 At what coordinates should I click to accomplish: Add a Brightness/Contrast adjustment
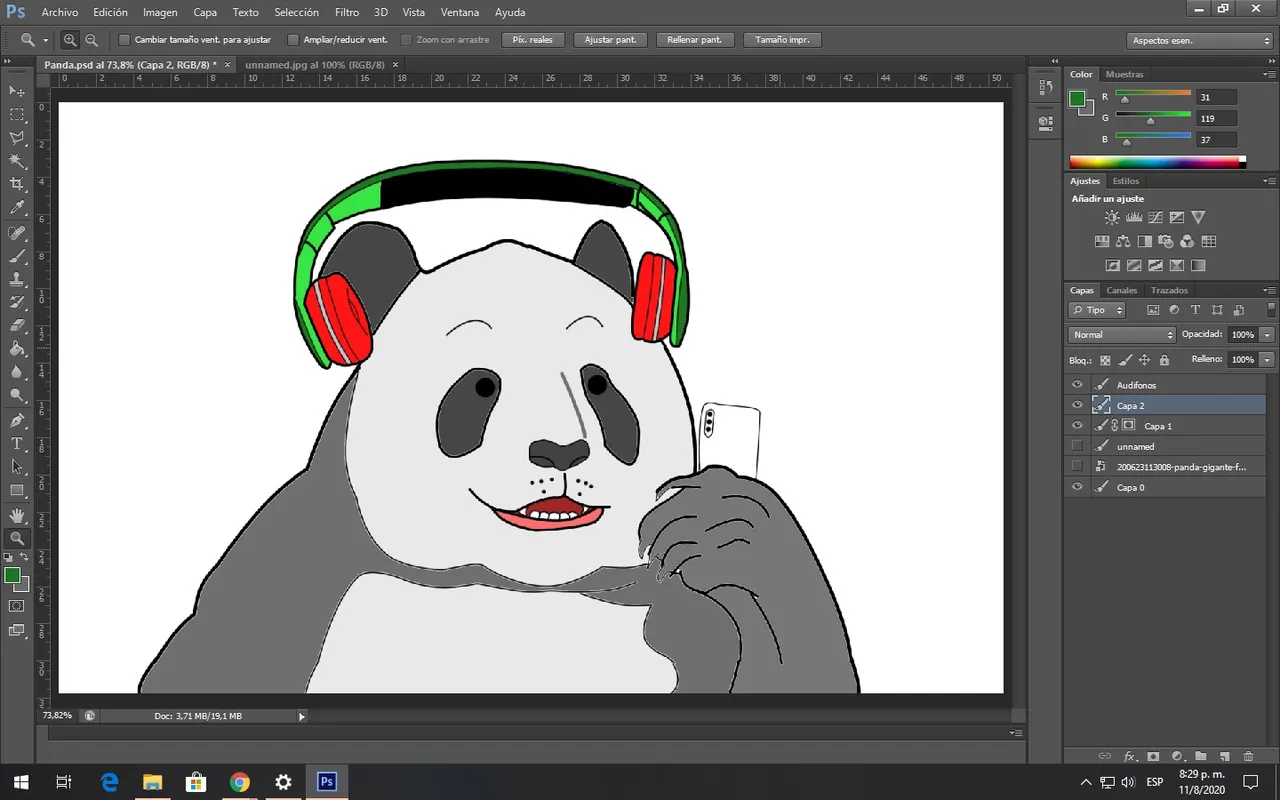(x=1112, y=217)
